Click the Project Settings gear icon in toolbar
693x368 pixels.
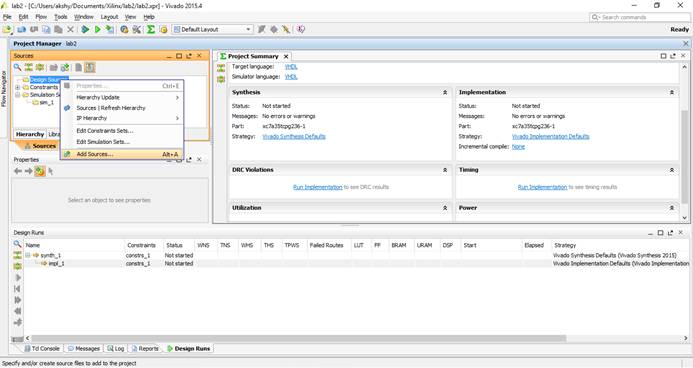coord(124,30)
